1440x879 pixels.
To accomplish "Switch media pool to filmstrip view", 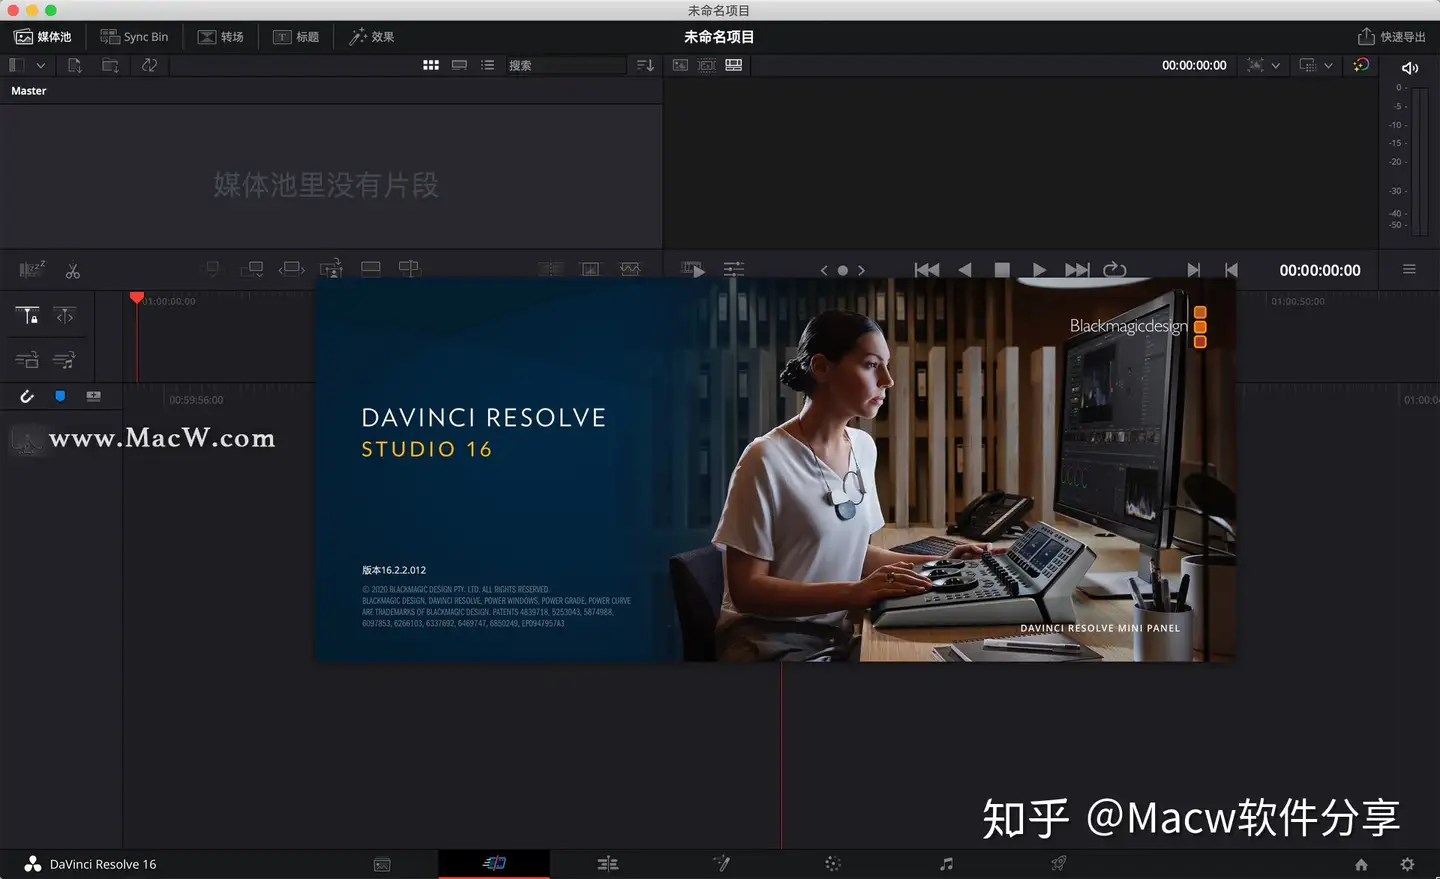I will coord(459,65).
